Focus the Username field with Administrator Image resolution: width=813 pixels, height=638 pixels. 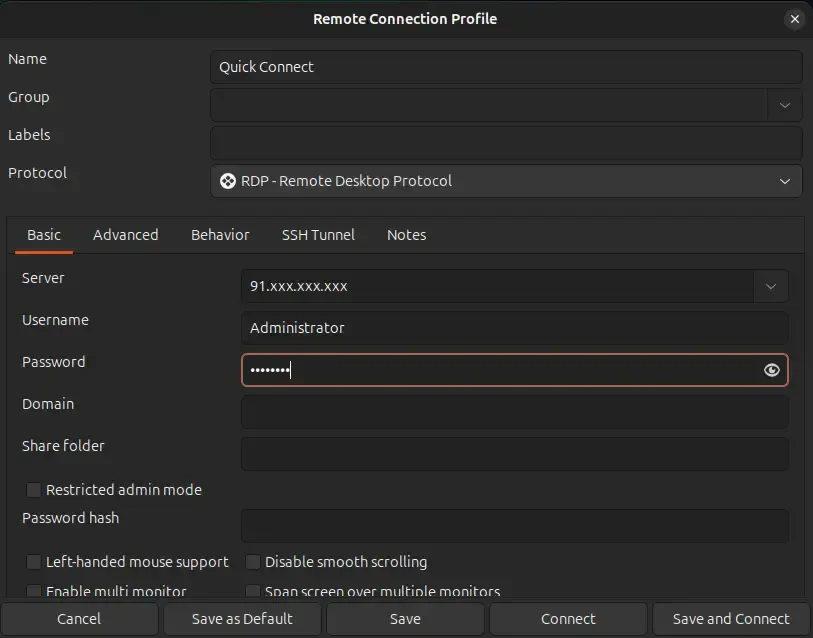(514, 328)
